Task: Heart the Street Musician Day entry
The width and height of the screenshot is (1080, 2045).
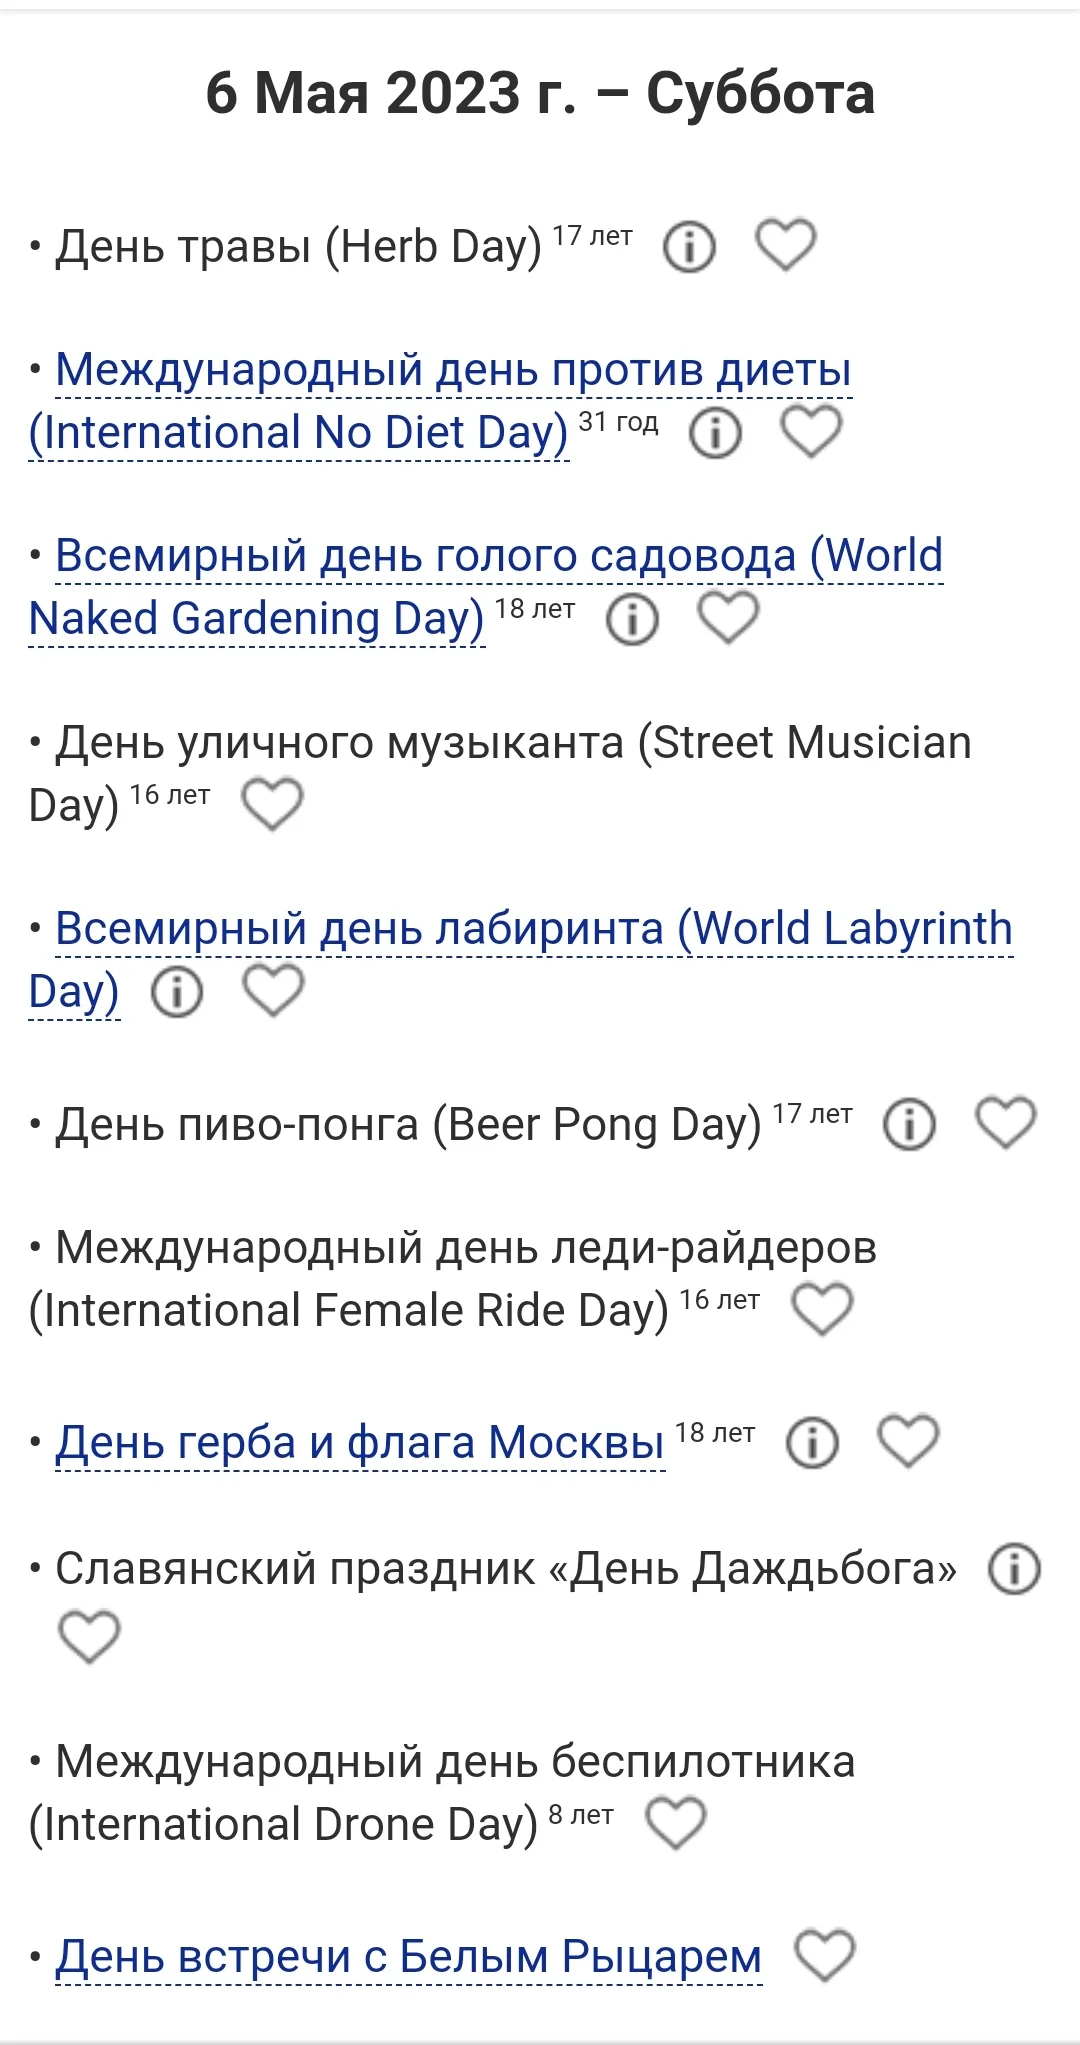Action: pyautogui.click(x=273, y=804)
